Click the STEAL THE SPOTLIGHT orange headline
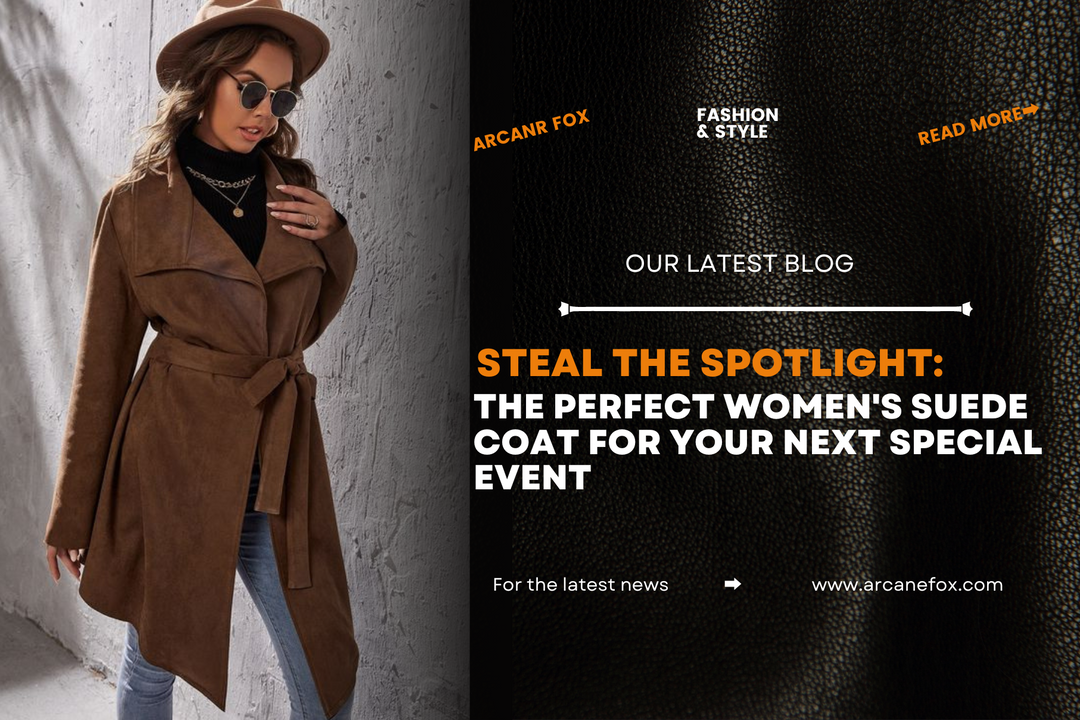The image size is (1080, 720). 710,363
